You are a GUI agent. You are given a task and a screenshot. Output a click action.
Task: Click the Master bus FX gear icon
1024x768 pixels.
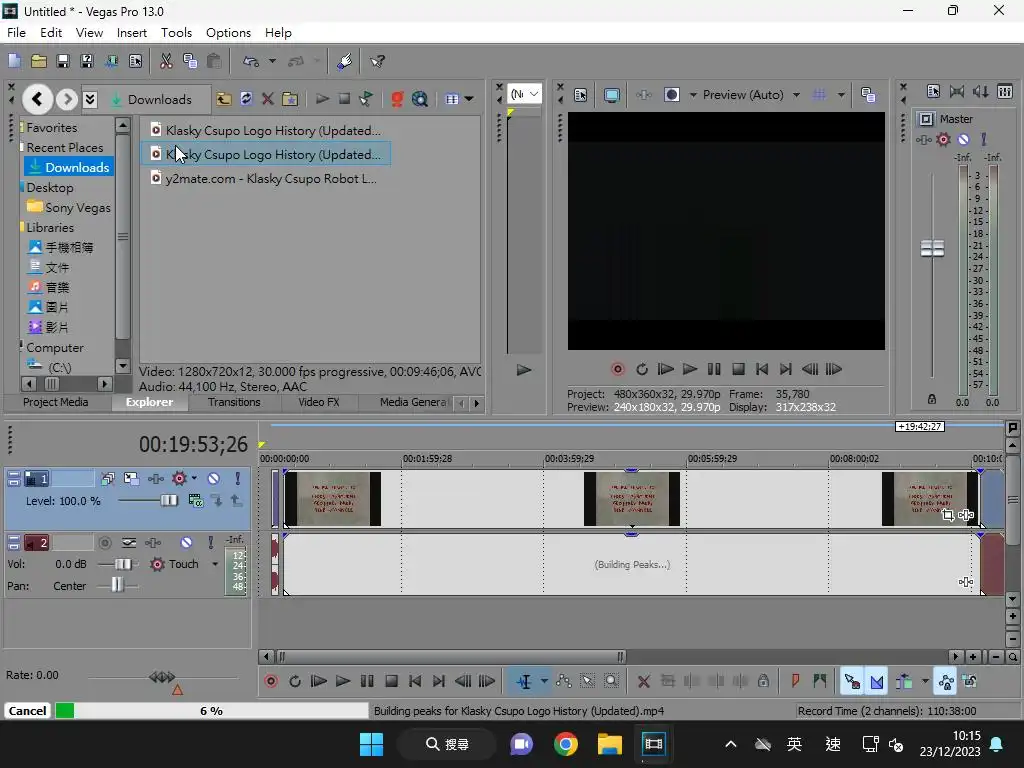(943, 139)
